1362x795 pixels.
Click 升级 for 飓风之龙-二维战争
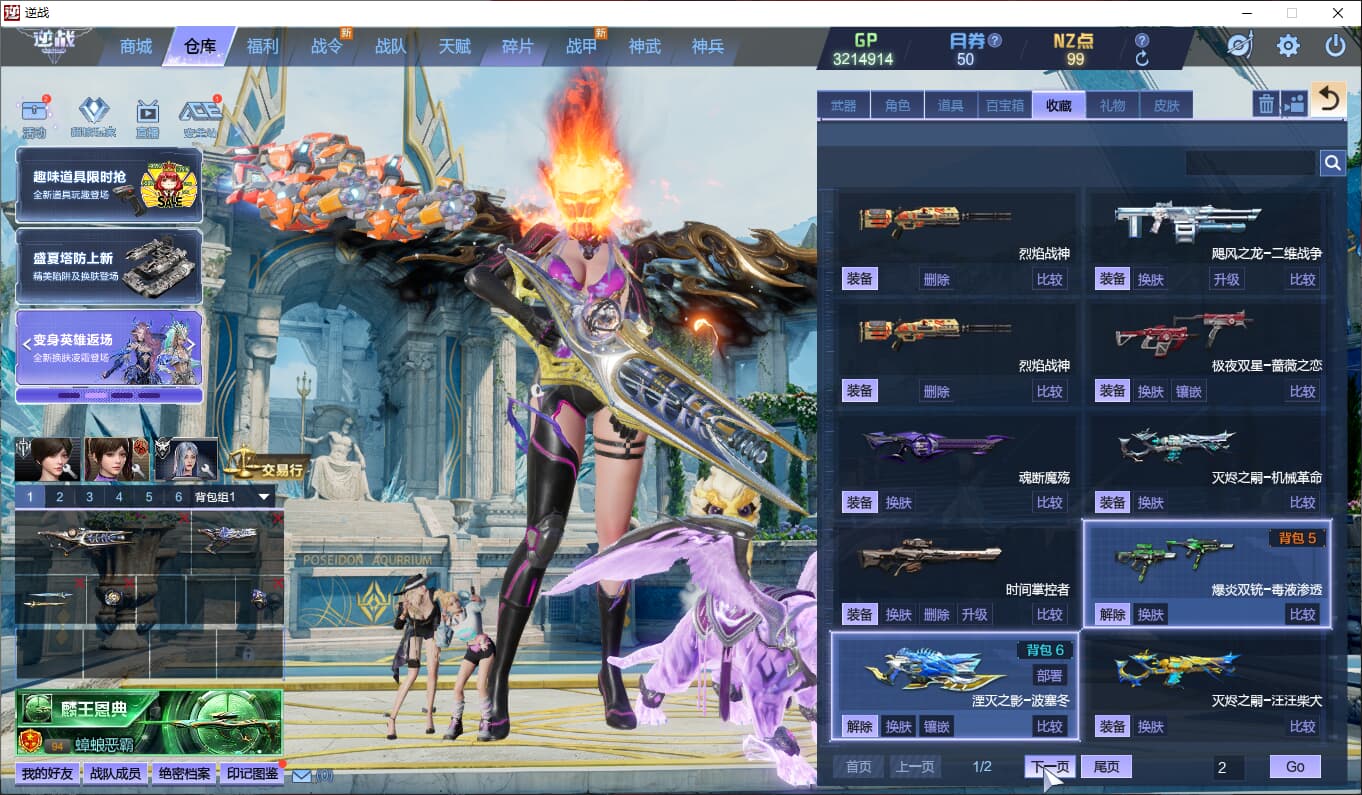point(1226,279)
